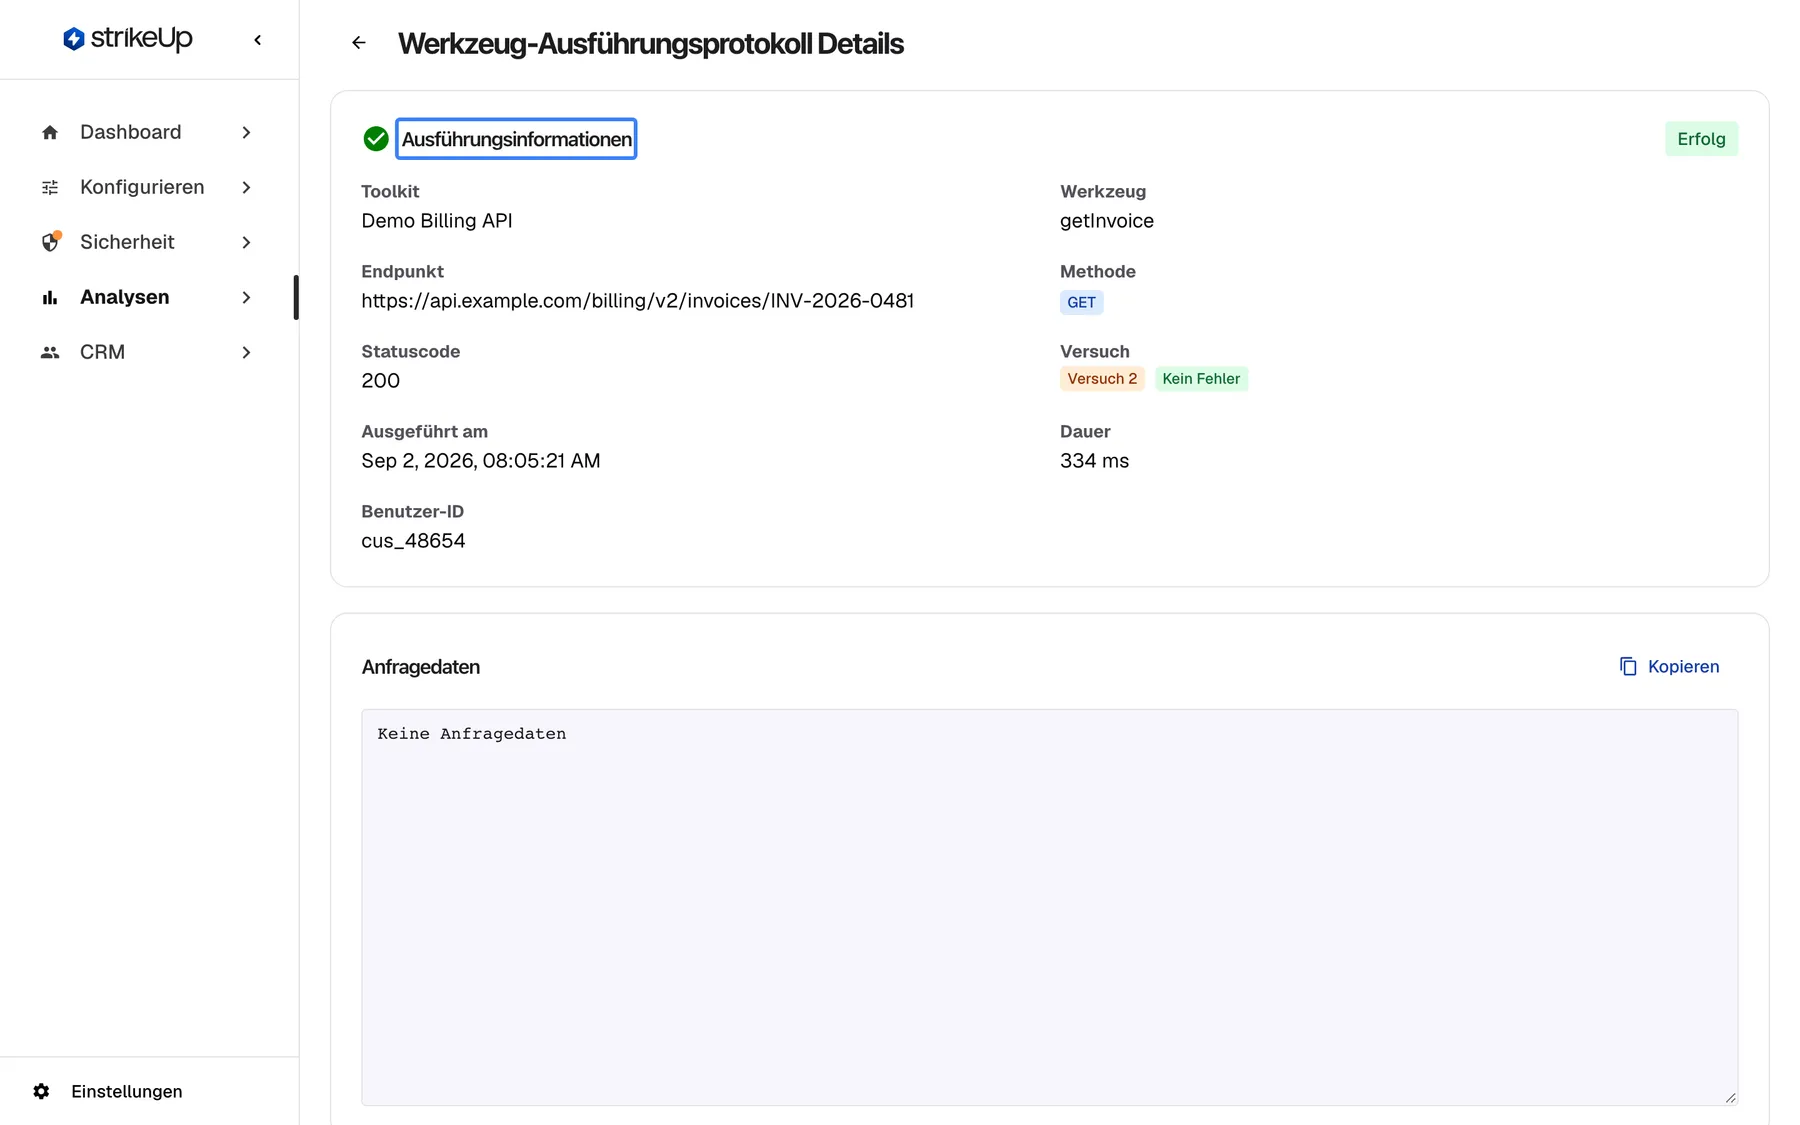The width and height of the screenshot is (1800, 1125).
Task: Click the Endpunkt field label
Action: point(402,272)
